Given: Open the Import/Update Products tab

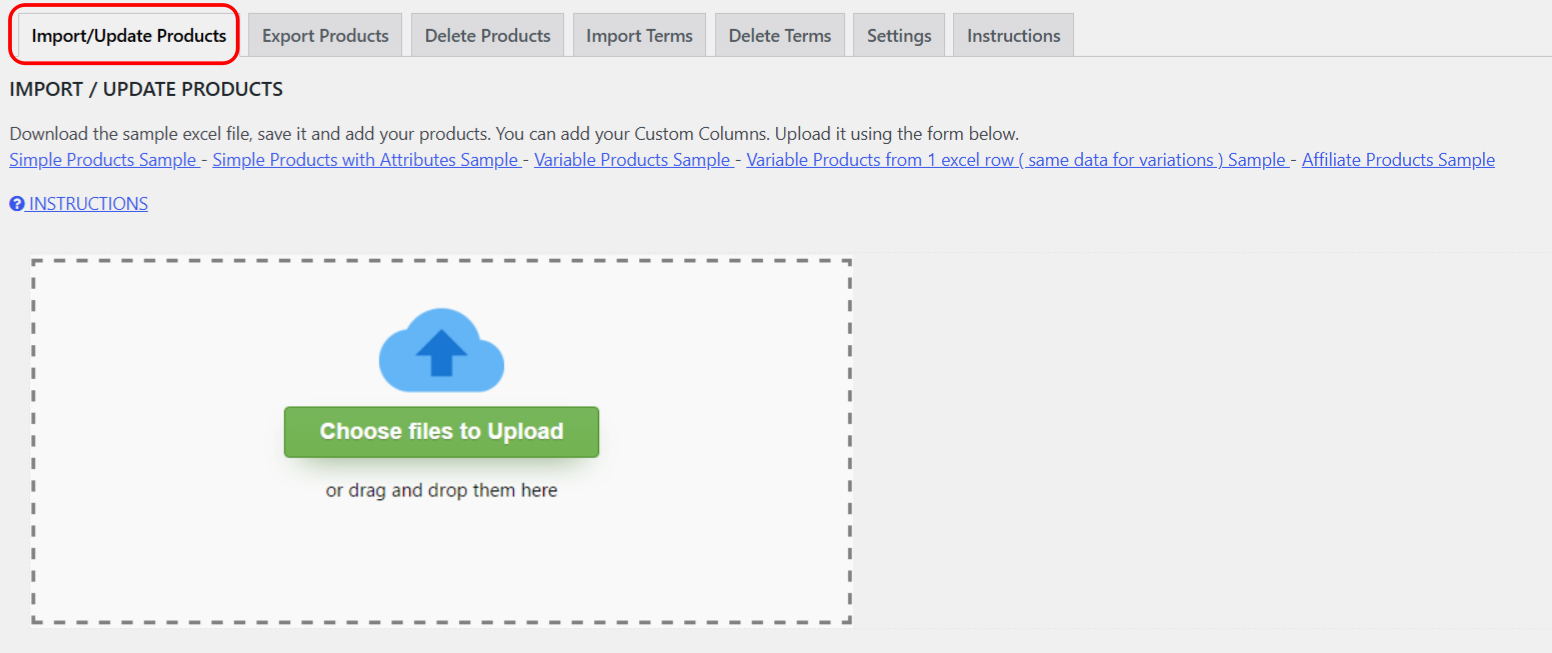Looking at the screenshot, I should point(129,35).
